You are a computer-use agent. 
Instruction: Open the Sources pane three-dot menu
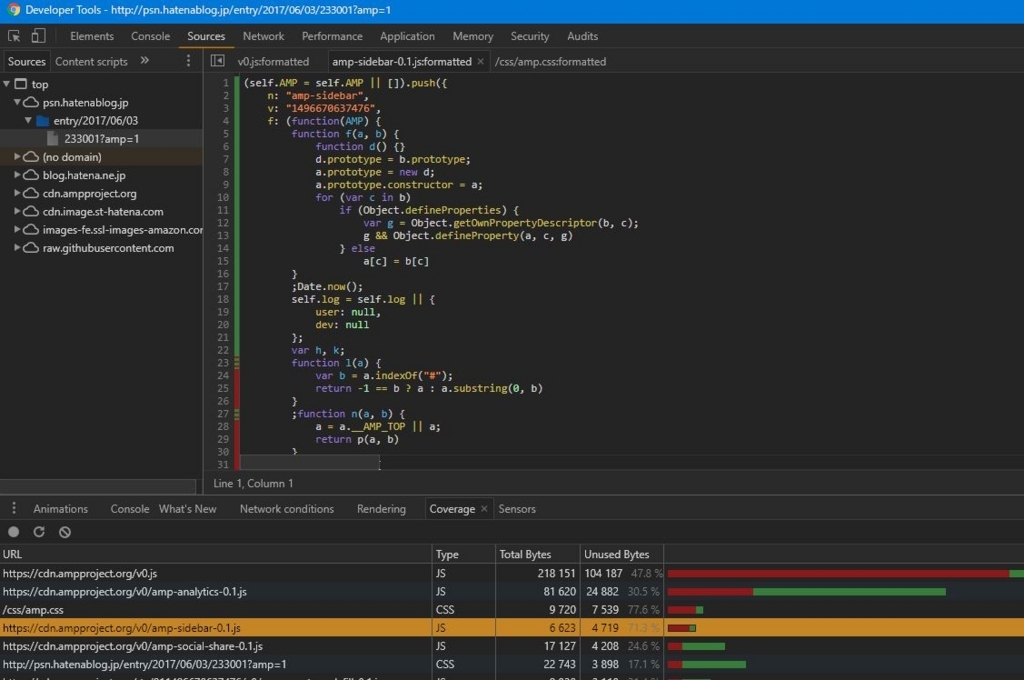[x=188, y=61]
